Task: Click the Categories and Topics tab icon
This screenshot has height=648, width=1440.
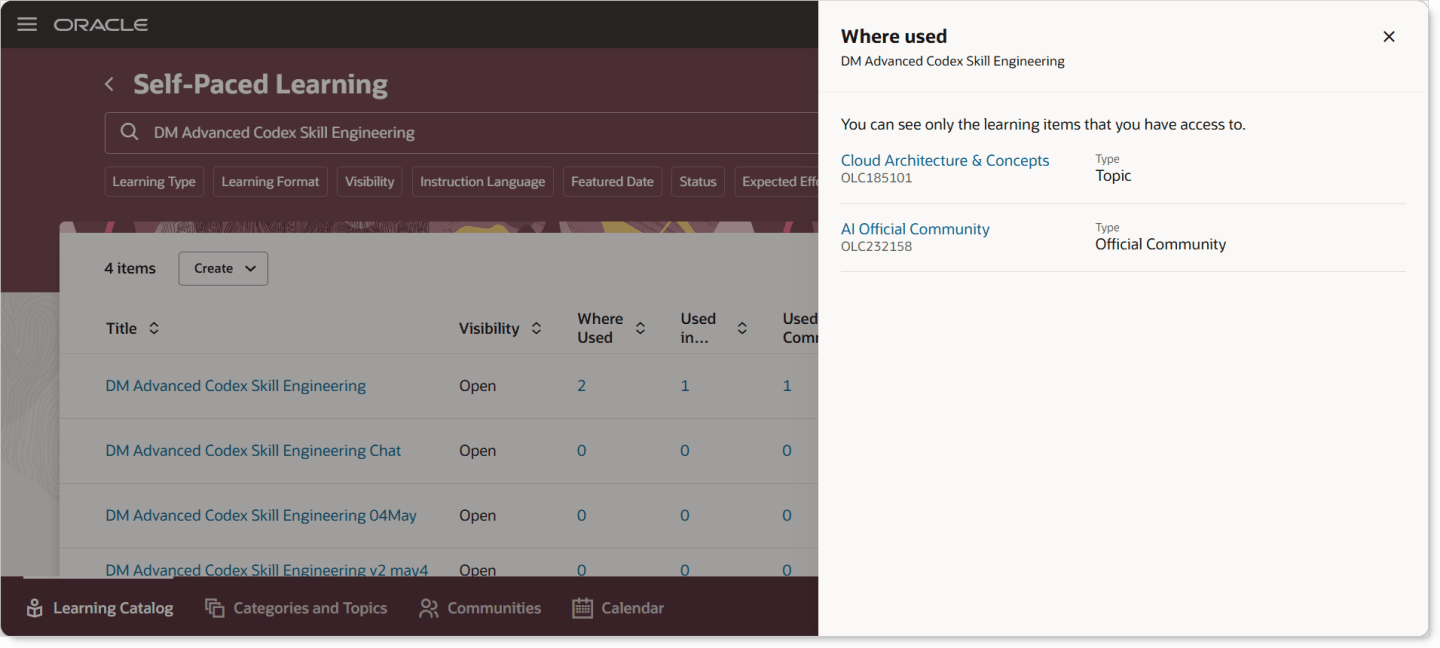Action: [215, 608]
